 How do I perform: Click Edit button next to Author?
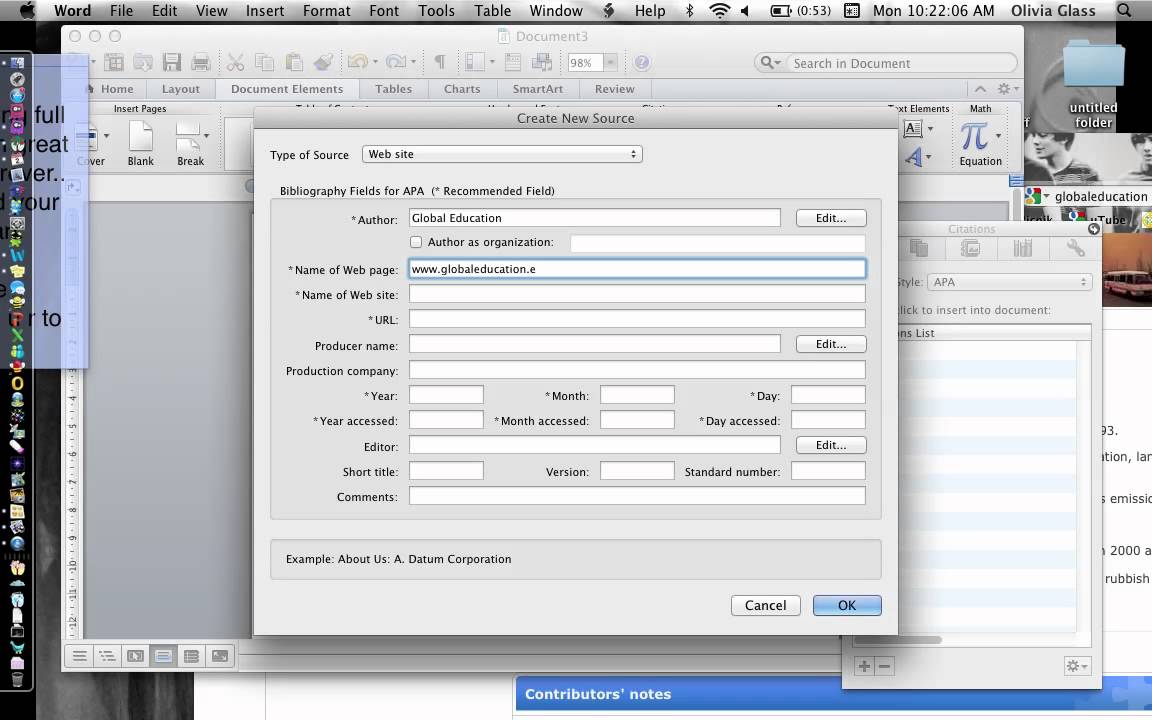(831, 218)
